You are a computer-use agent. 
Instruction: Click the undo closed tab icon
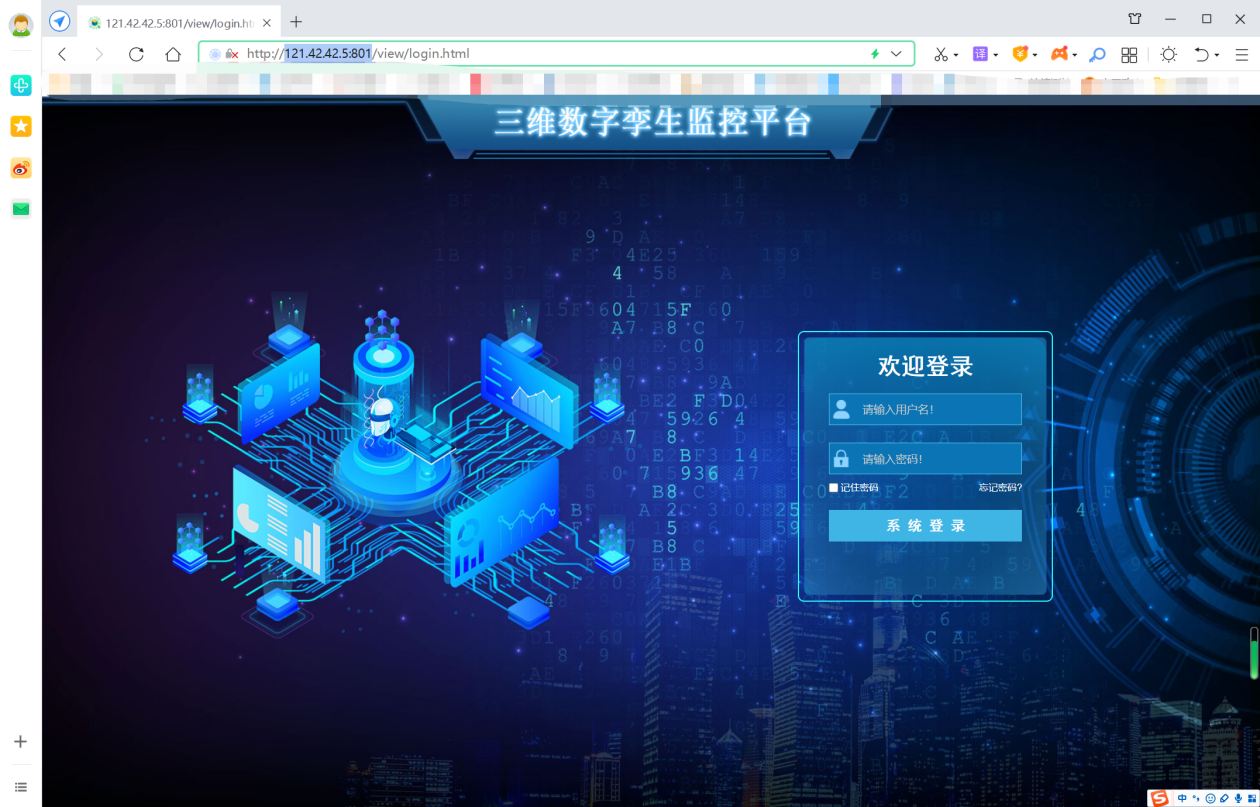[x=1202, y=54]
